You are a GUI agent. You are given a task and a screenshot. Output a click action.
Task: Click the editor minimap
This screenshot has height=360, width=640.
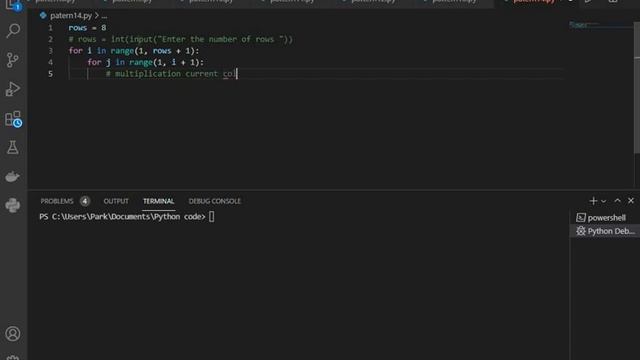tap(600, 25)
